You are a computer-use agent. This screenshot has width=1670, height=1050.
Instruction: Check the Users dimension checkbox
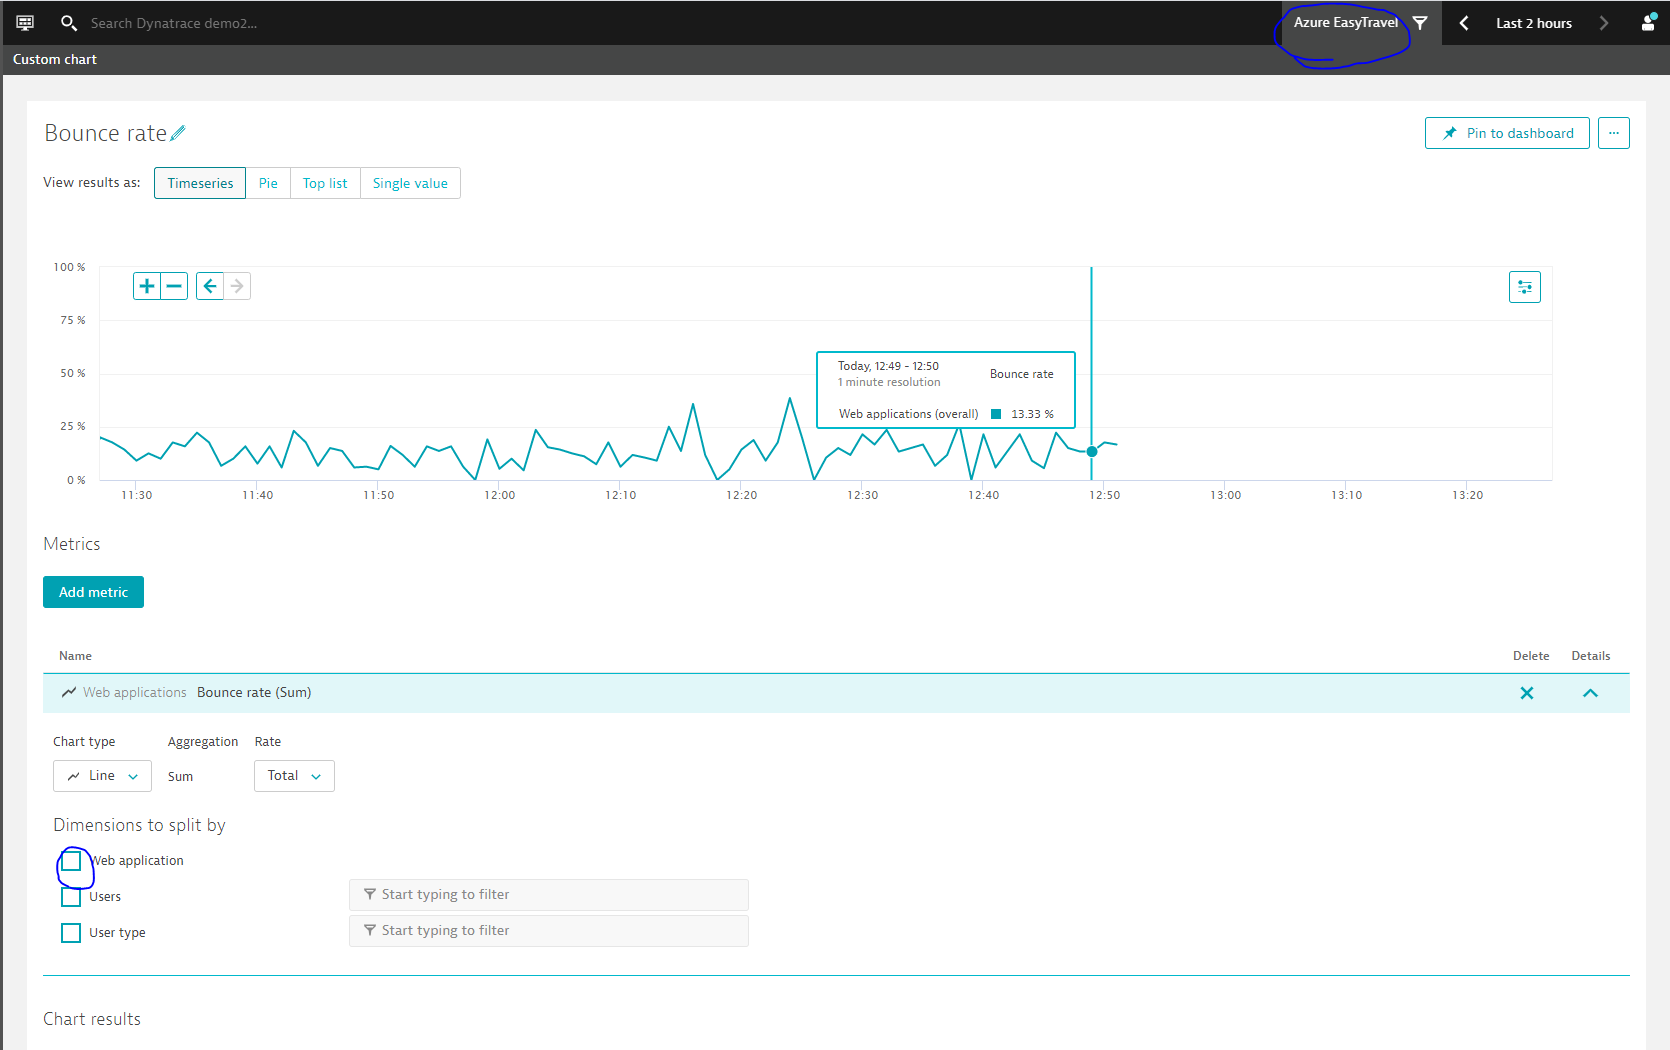[71, 897]
